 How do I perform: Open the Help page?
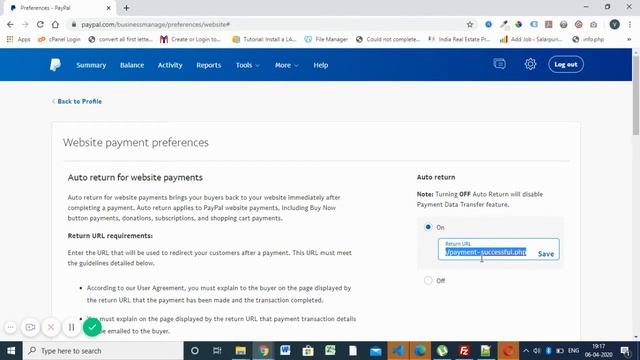321,65
